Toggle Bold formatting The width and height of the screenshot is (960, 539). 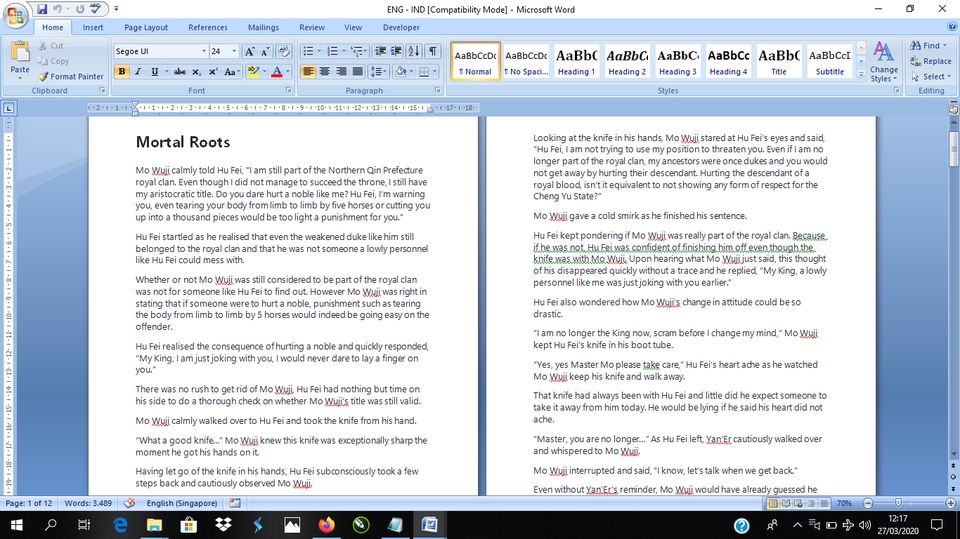(x=122, y=72)
